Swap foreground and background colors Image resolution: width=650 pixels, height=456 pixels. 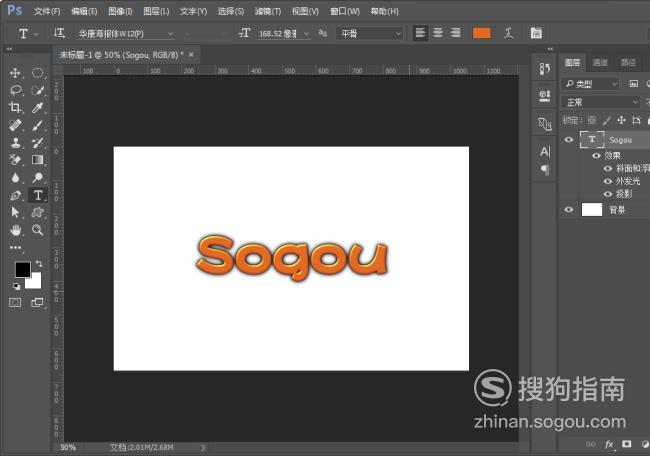pos(39,264)
